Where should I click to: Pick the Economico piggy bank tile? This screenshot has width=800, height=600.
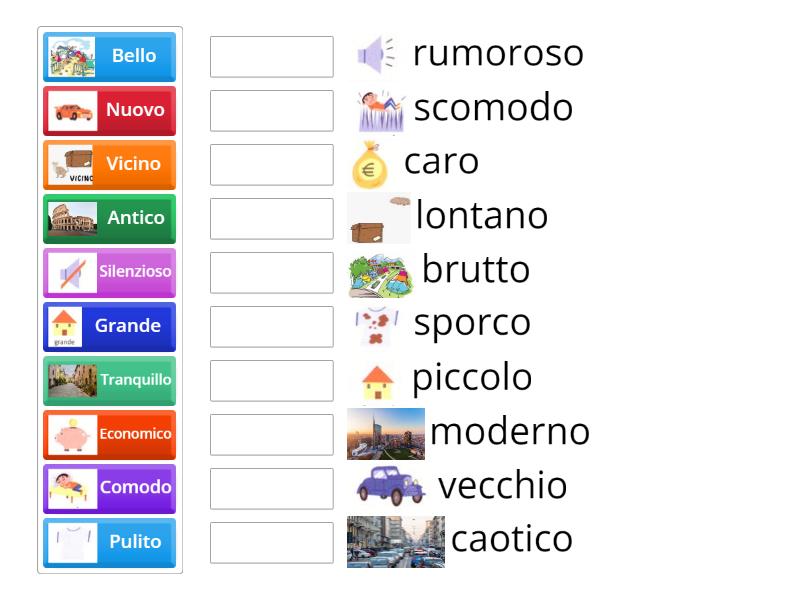110,435
